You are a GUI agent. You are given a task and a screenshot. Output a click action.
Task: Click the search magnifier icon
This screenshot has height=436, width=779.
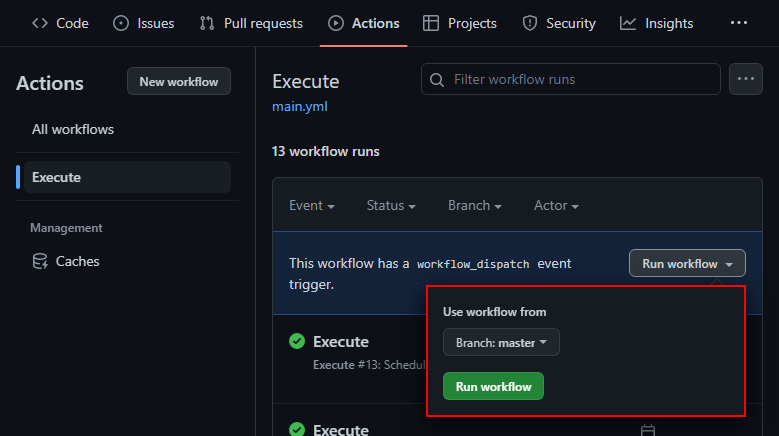click(x=437, y=80)
